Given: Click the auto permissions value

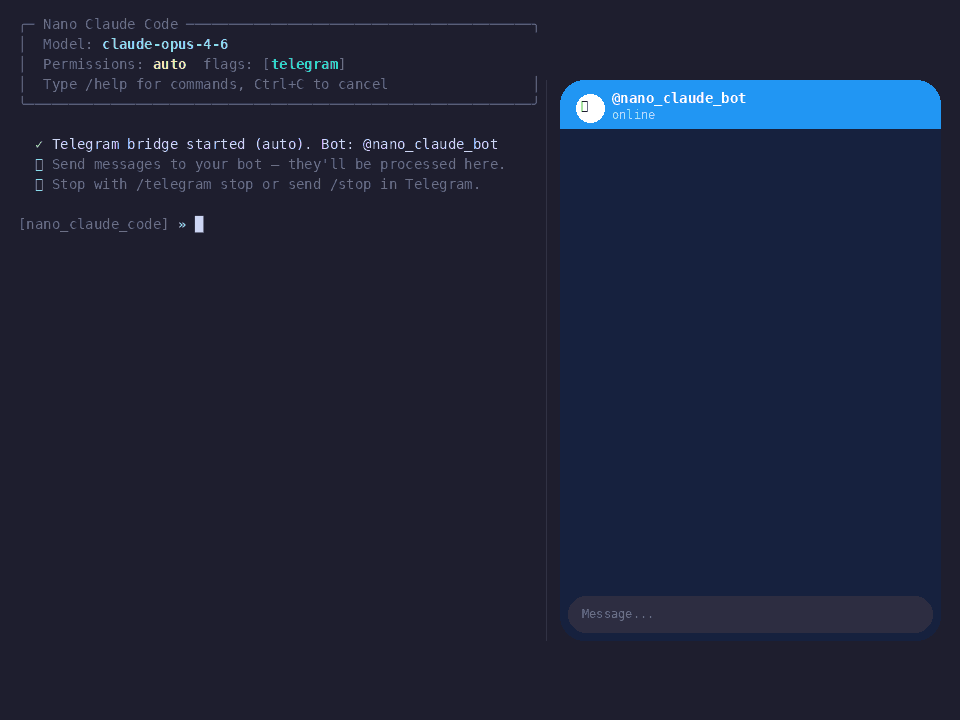Looking at the screenshot, I should point(170,64).
